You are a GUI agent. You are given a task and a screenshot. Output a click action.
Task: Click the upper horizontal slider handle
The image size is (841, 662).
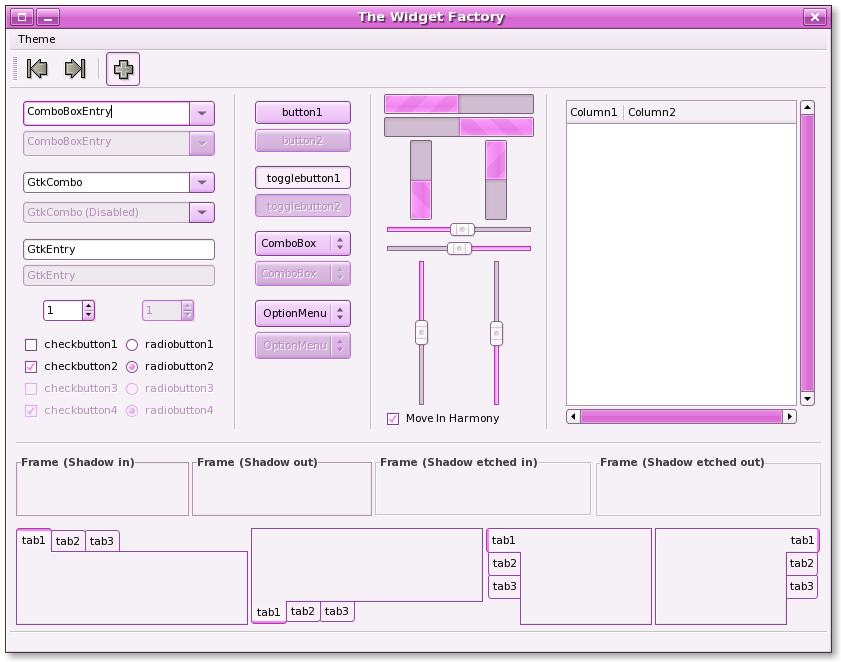tap(462, 230)
